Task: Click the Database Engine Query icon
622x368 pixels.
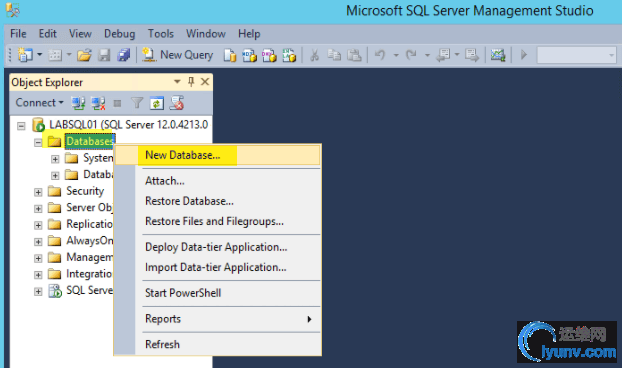Action: 230,55
